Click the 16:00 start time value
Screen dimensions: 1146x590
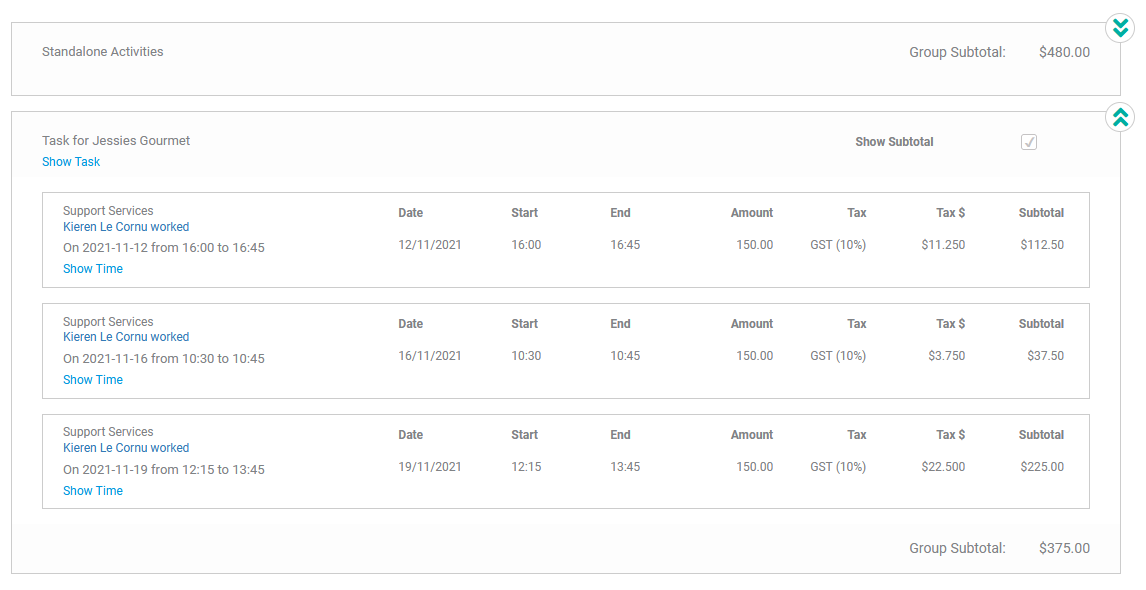[526, 245]
